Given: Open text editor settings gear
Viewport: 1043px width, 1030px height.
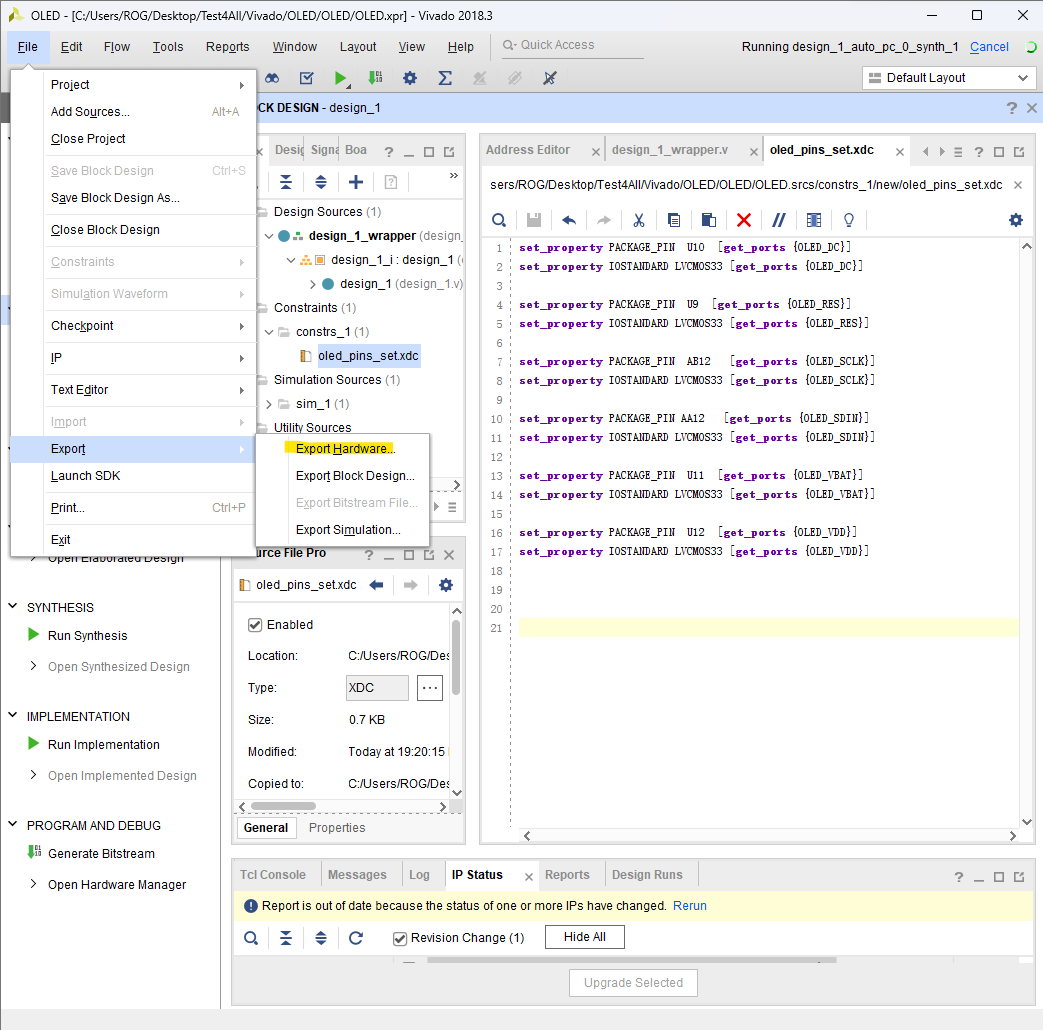Looking at the screenshot, I should (x=1016, y=220).
